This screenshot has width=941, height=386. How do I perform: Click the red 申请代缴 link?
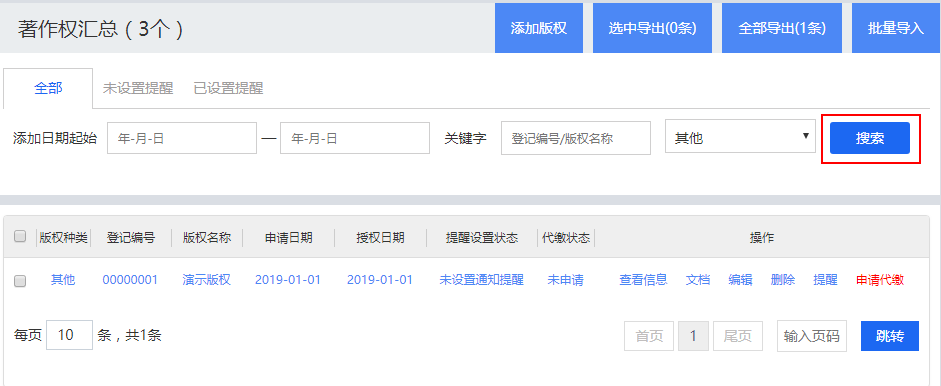[880, 280]
